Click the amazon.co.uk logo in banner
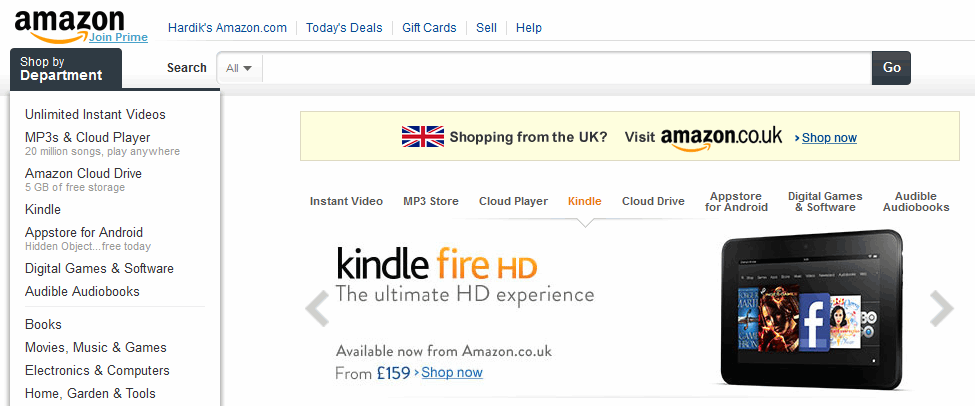975x406 pixels. (x=721, y=138)
